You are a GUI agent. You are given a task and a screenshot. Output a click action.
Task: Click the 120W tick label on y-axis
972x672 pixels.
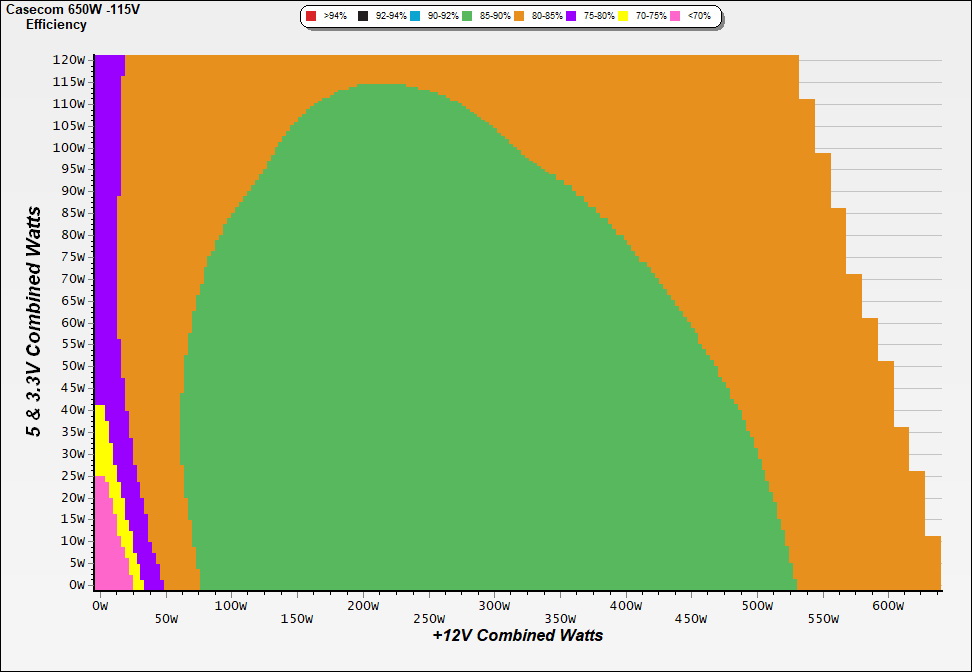tap(68, 60)
